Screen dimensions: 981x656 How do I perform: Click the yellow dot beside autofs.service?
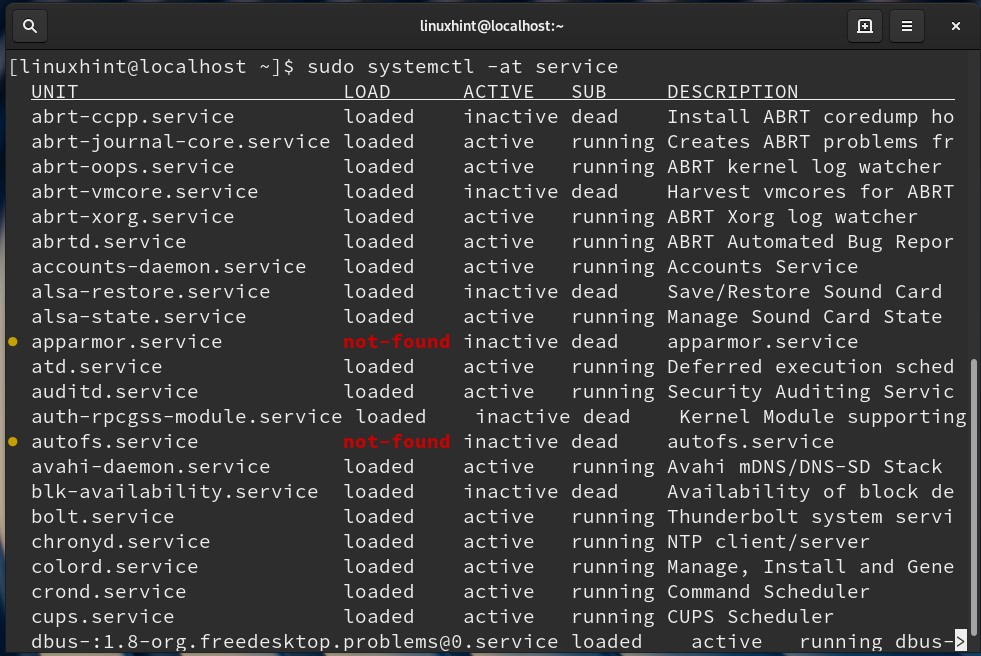point(13,442)
